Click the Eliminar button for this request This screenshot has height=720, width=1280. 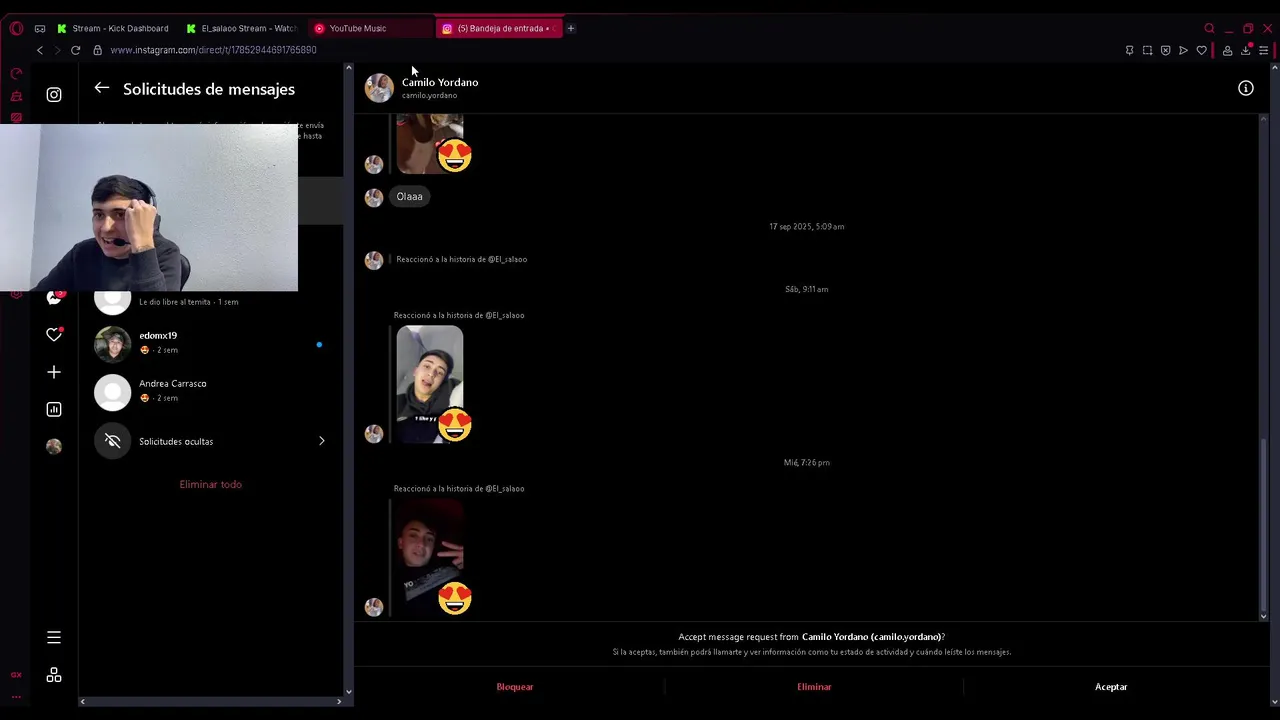click(x=814, y=687)
